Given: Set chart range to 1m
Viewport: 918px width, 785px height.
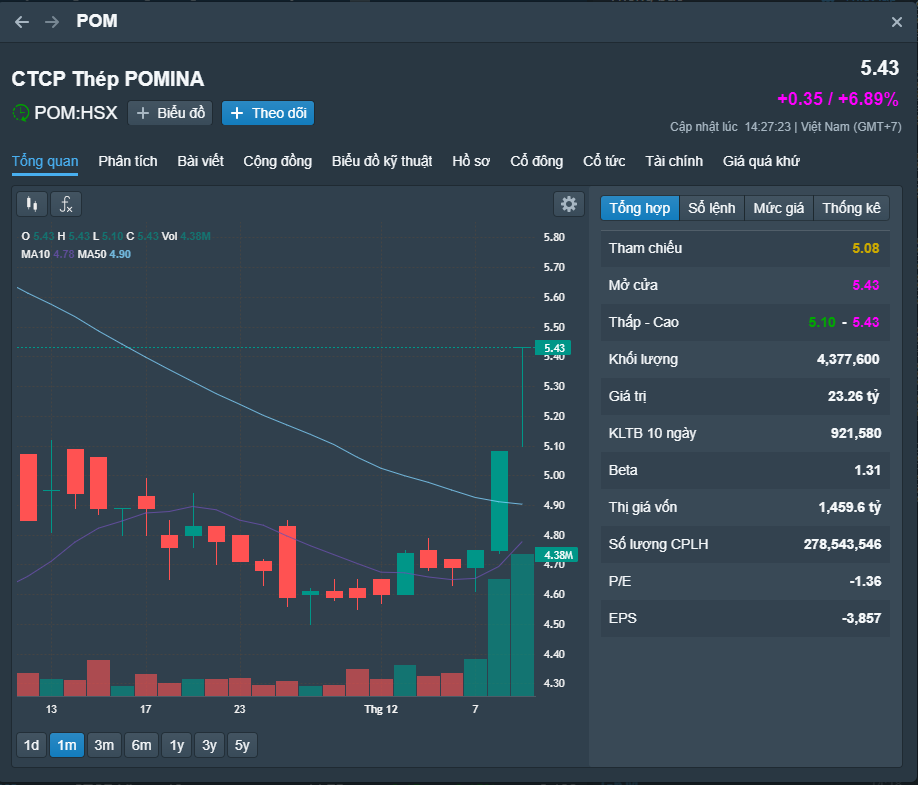Looking at the screenshot, I should (x=67, y=745).
